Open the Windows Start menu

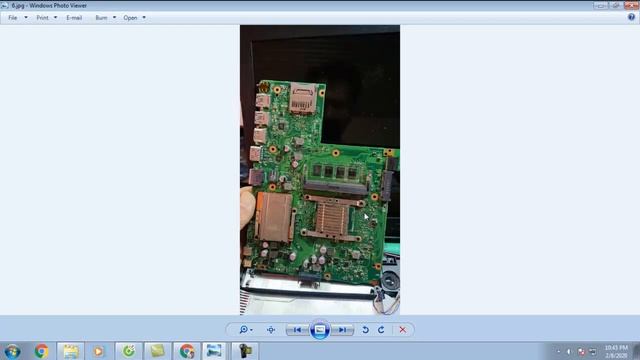click(12, 351)
